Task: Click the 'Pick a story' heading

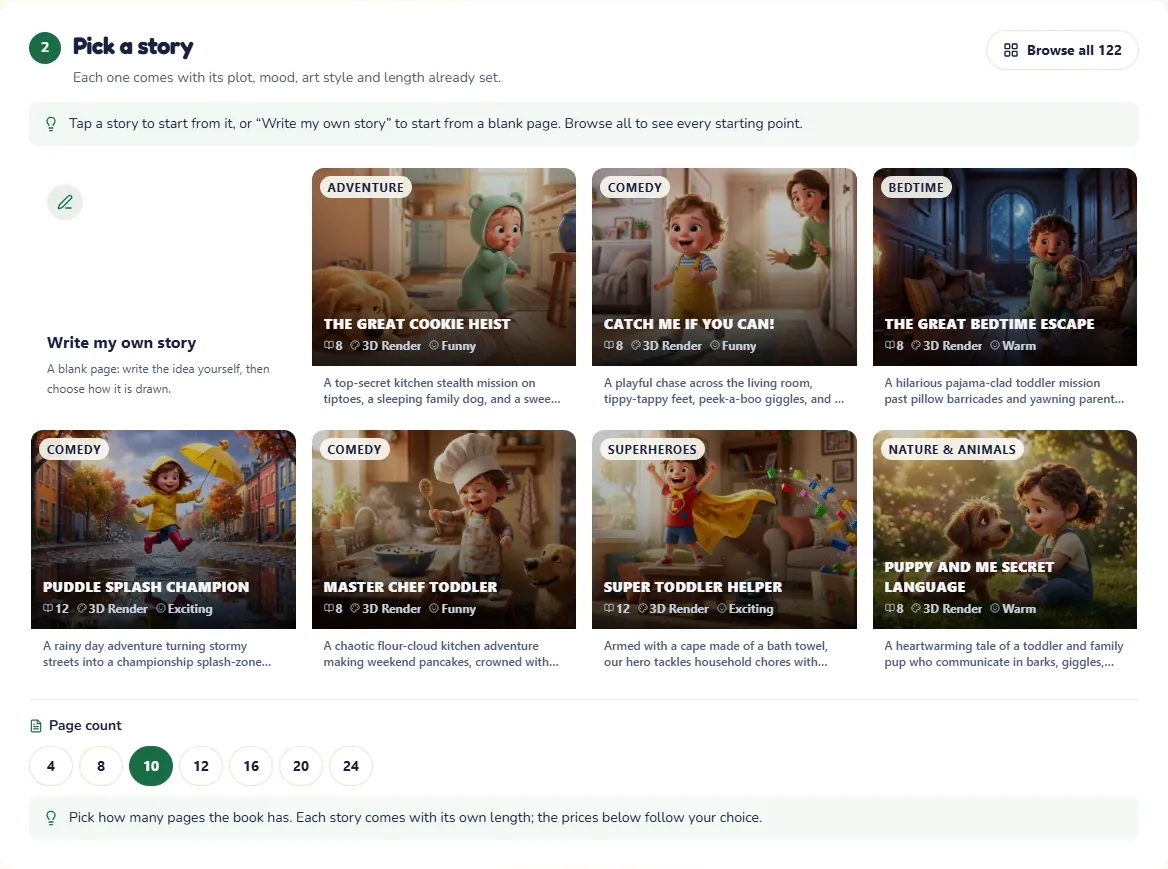Action: click(x=133, y=47)
